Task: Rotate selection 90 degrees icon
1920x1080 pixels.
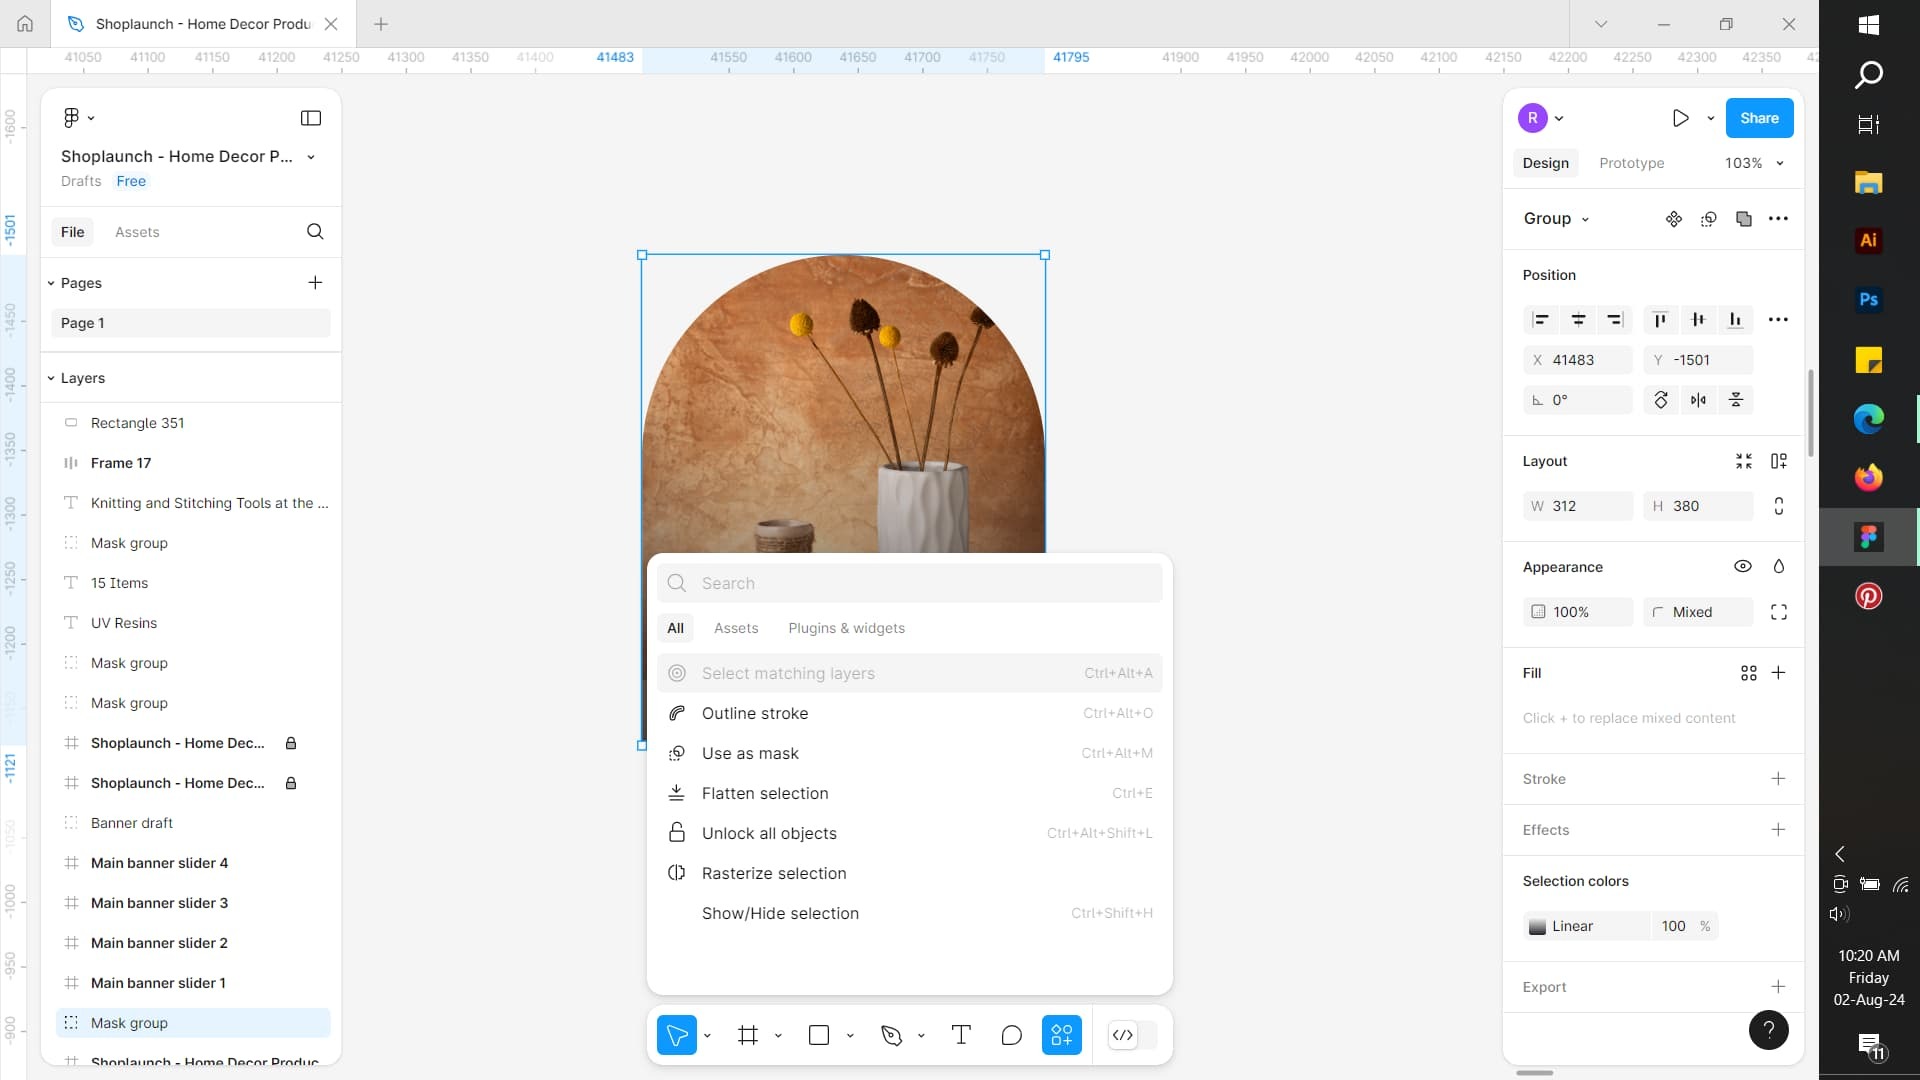Action: [1661, 400]
